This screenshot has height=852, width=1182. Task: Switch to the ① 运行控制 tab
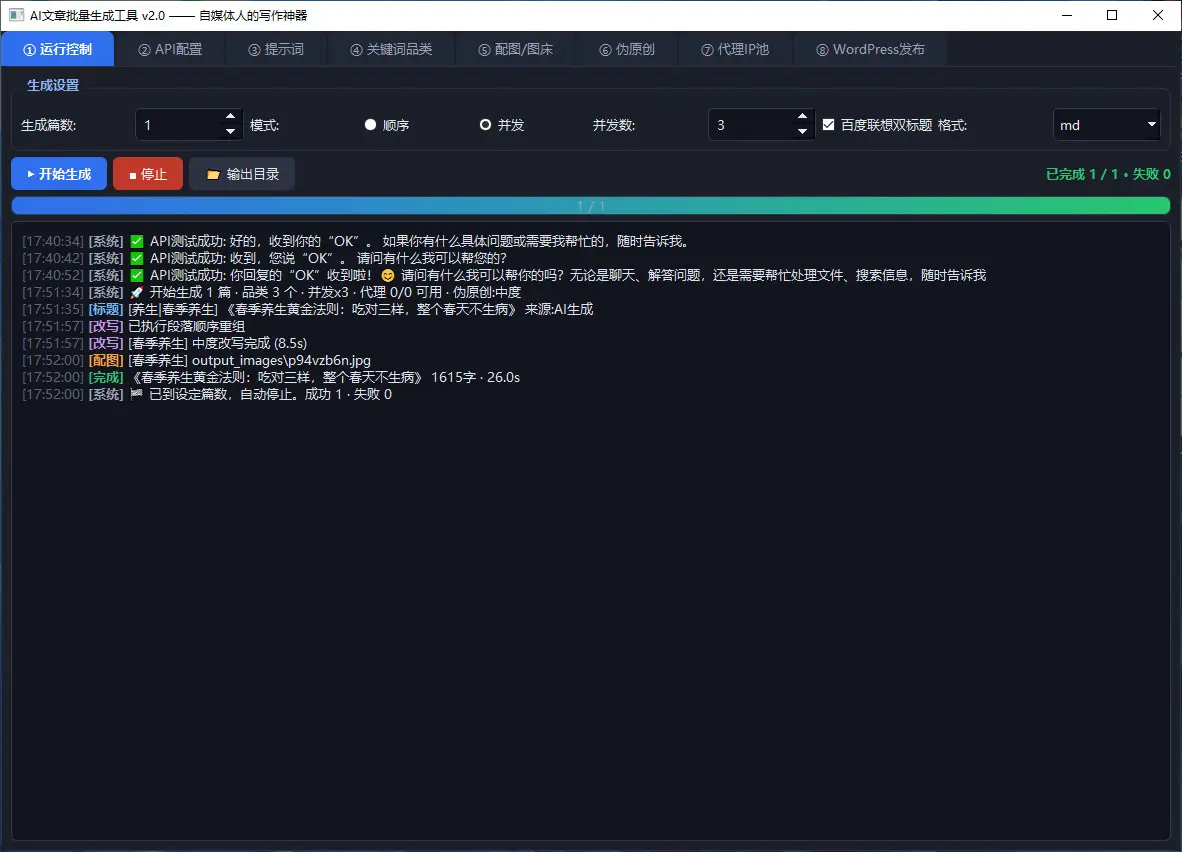(57, 49)
